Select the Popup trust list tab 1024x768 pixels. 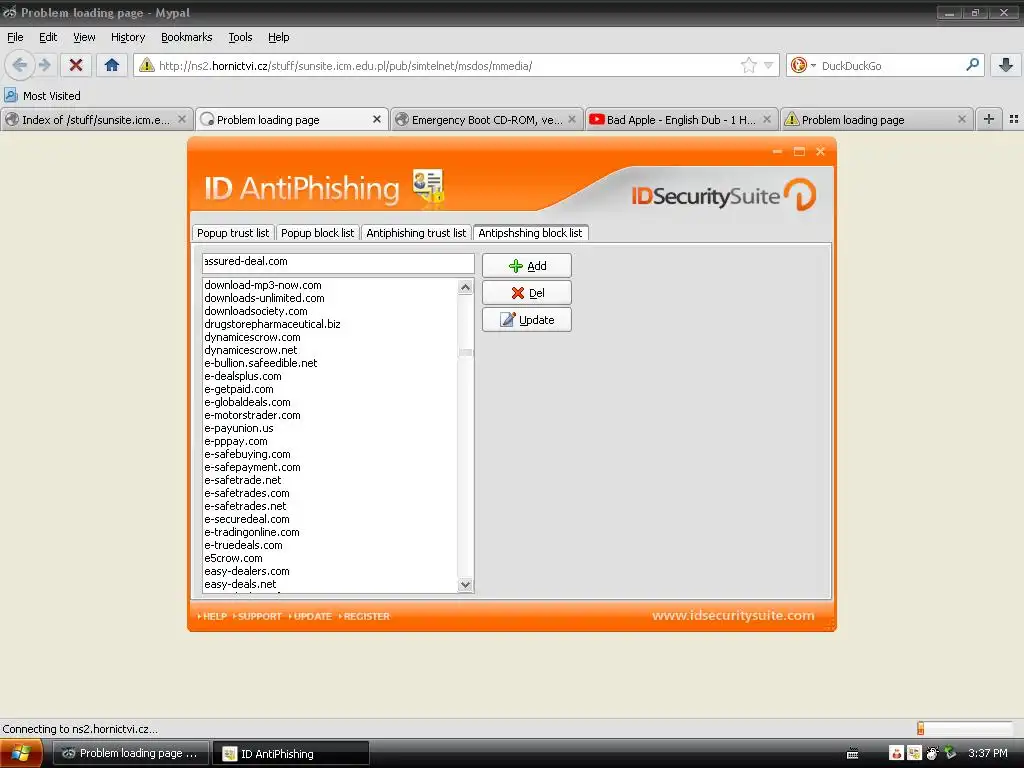pos(232,233)
